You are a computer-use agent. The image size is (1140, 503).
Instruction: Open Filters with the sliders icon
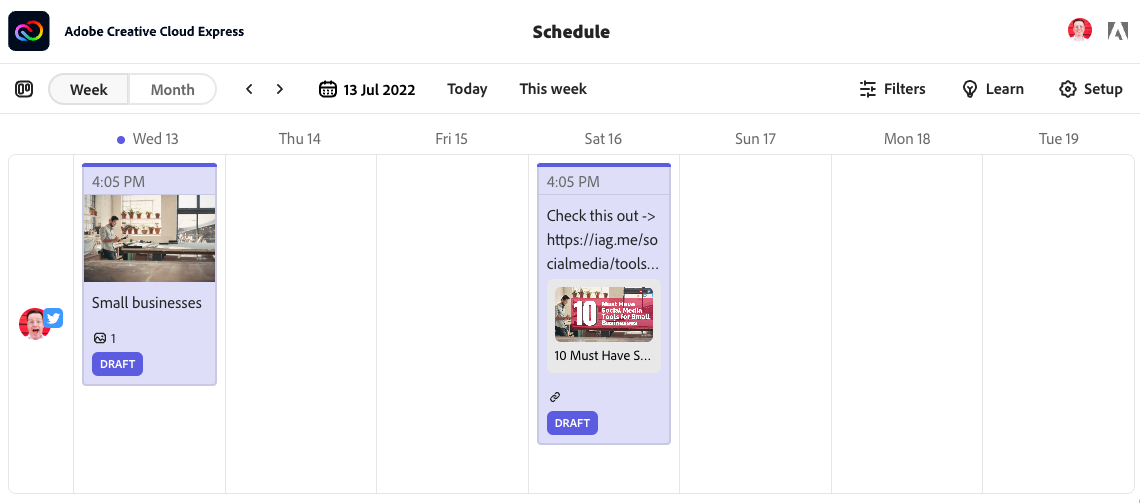867,89
